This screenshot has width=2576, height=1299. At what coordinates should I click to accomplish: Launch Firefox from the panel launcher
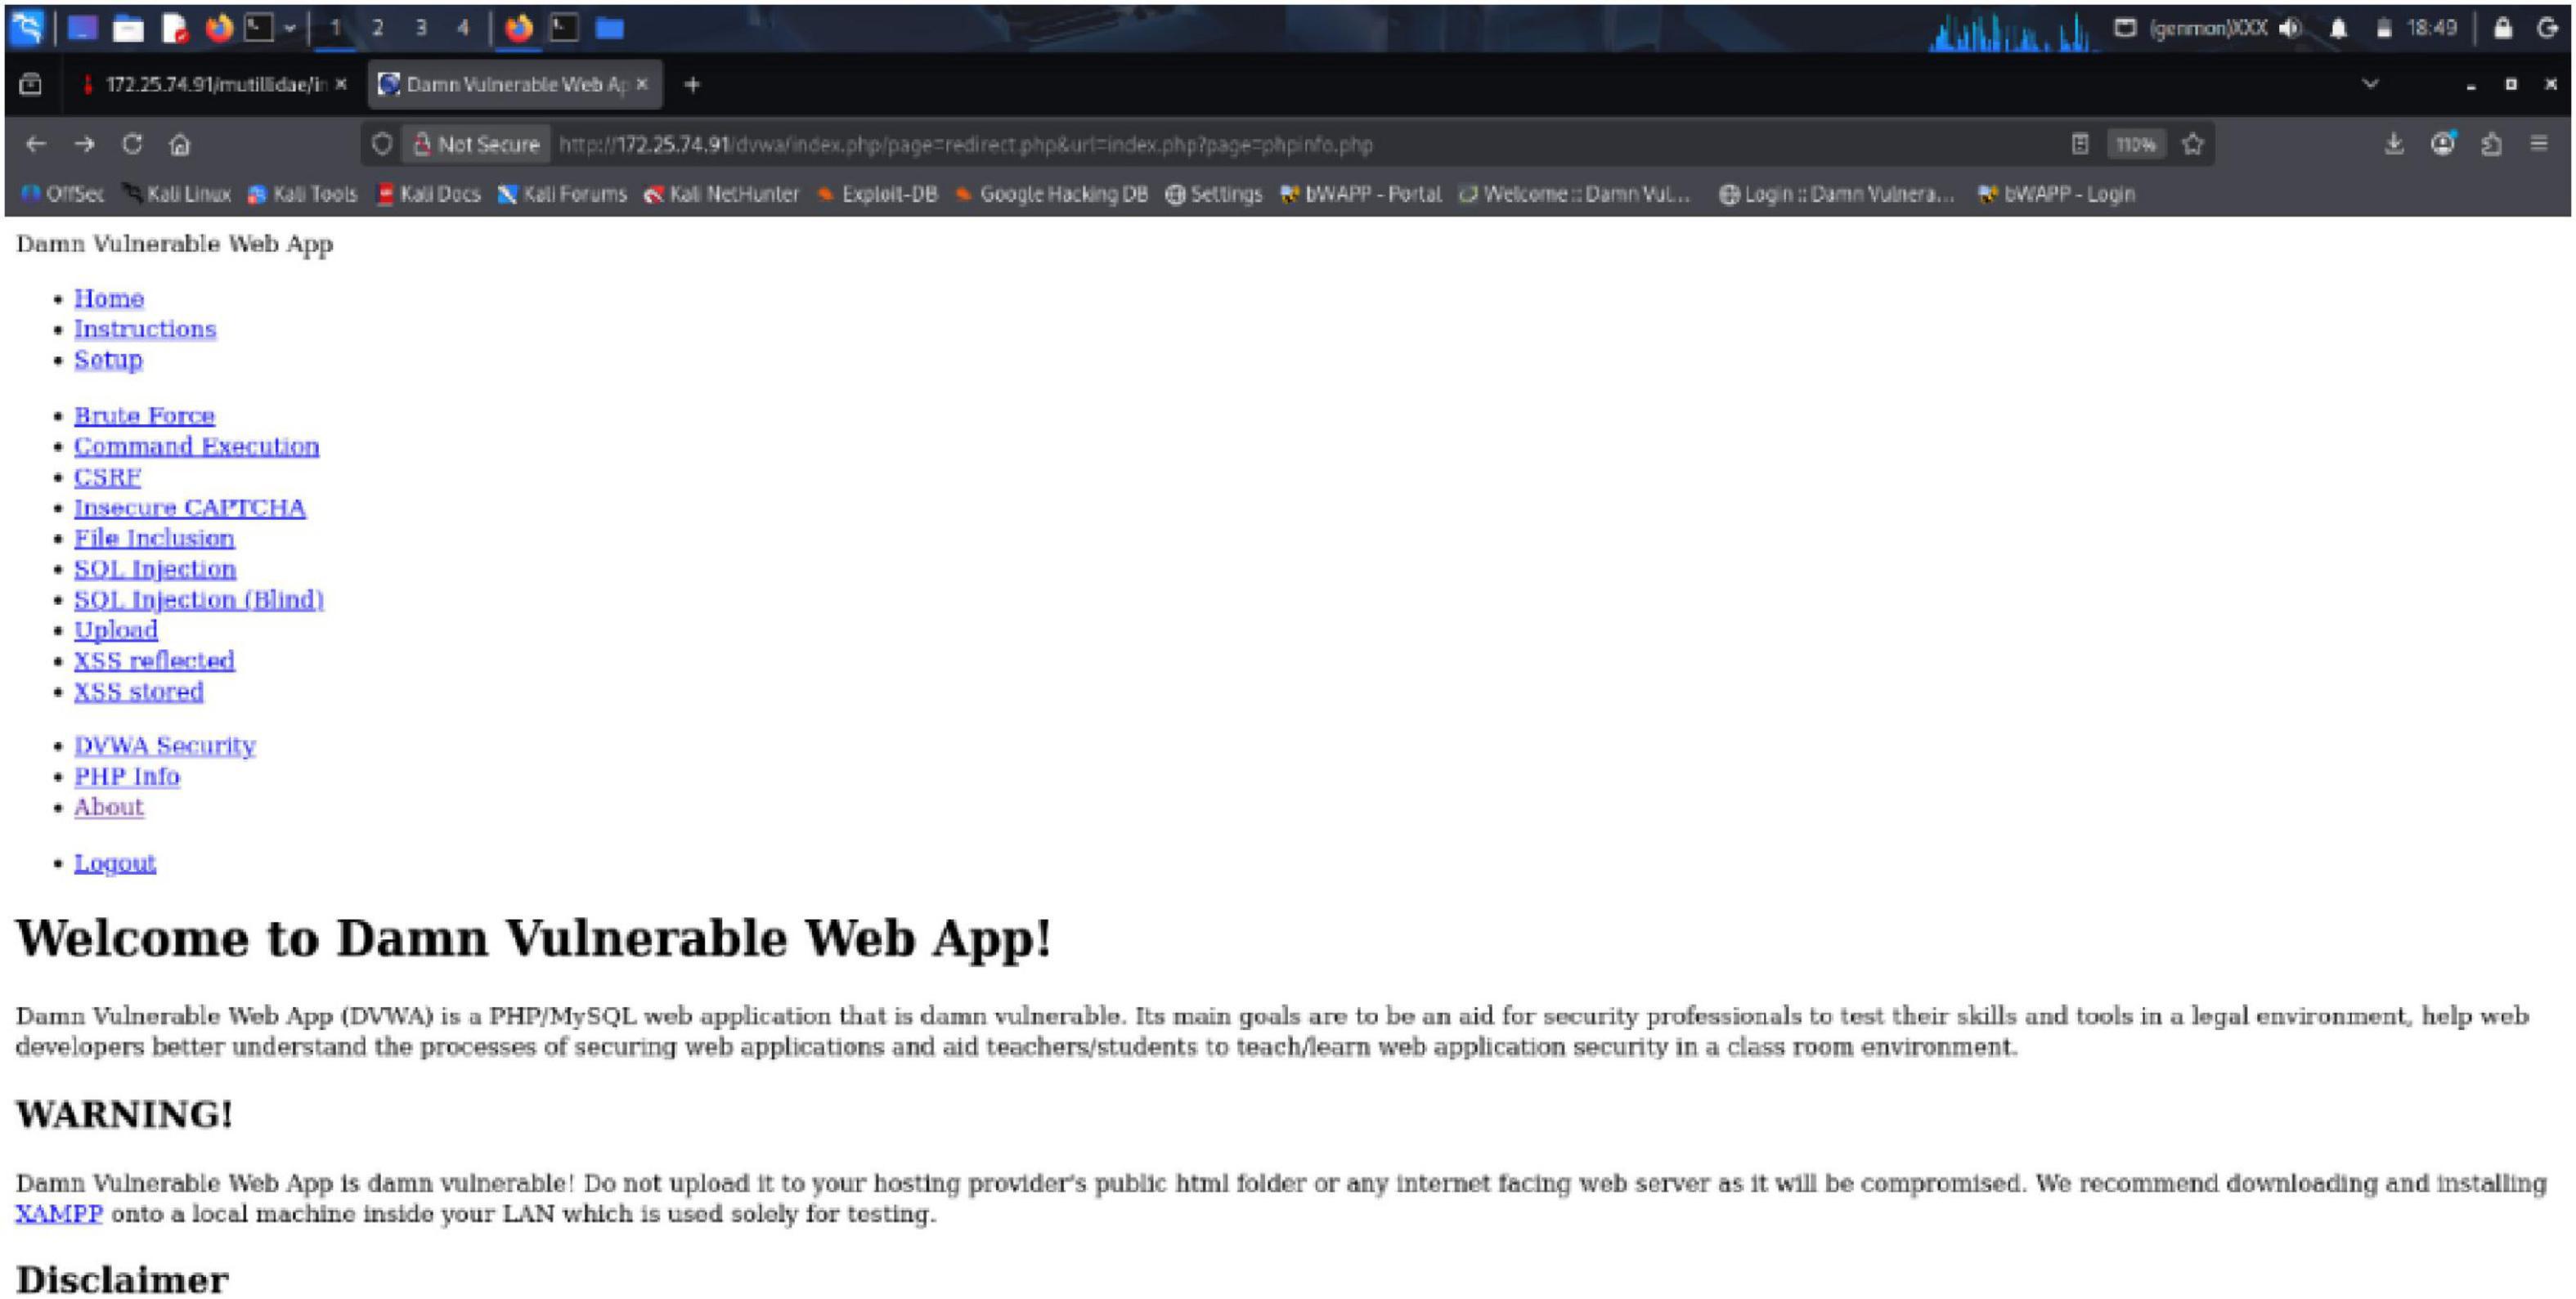219,28
